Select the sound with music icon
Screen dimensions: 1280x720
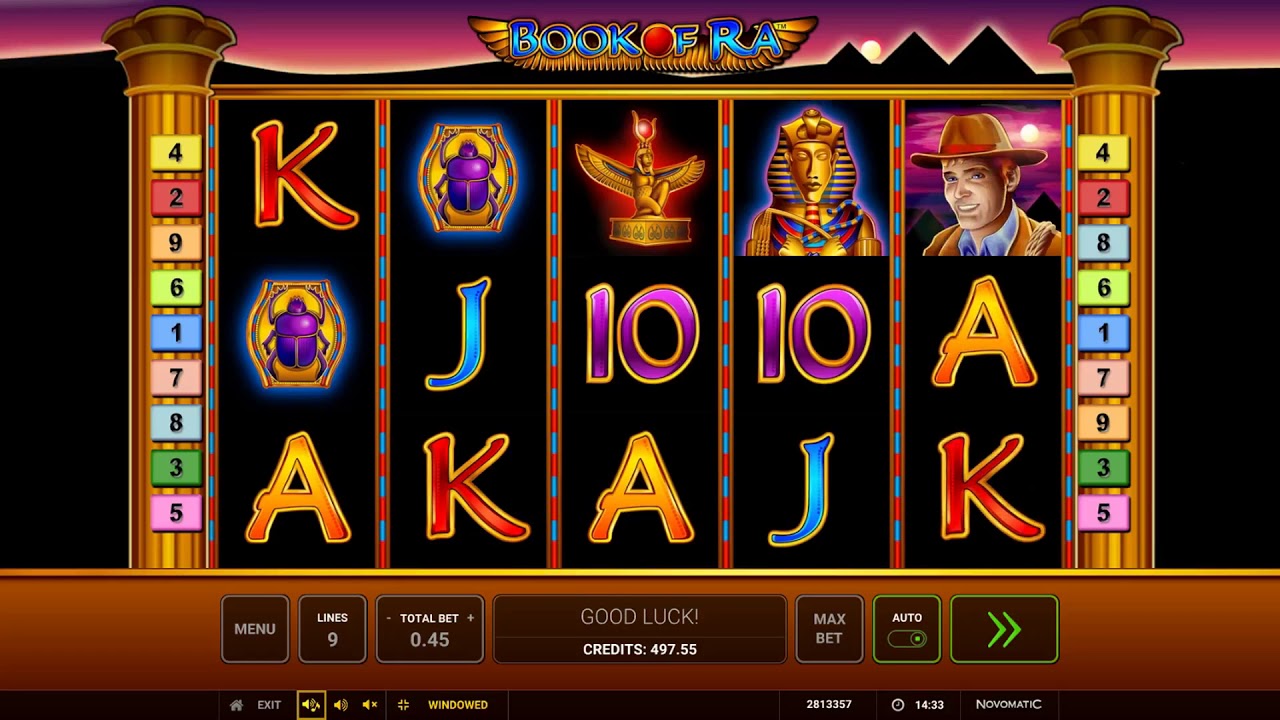(311, 705)
